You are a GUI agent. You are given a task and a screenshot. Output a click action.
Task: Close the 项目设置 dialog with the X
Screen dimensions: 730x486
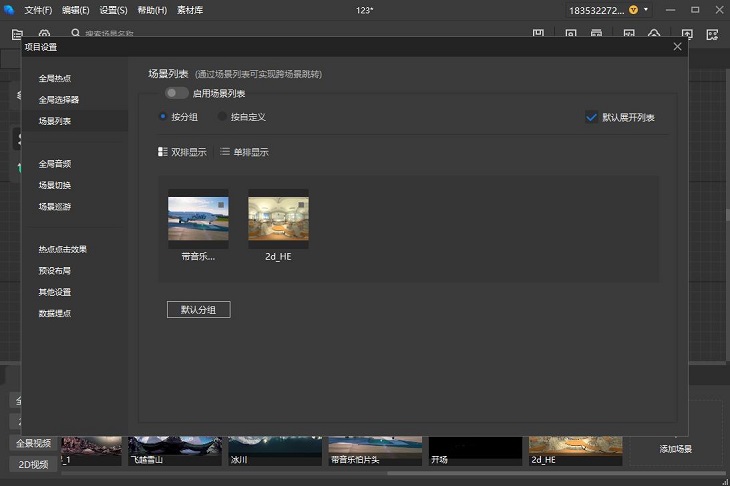[x=677, y=46]
